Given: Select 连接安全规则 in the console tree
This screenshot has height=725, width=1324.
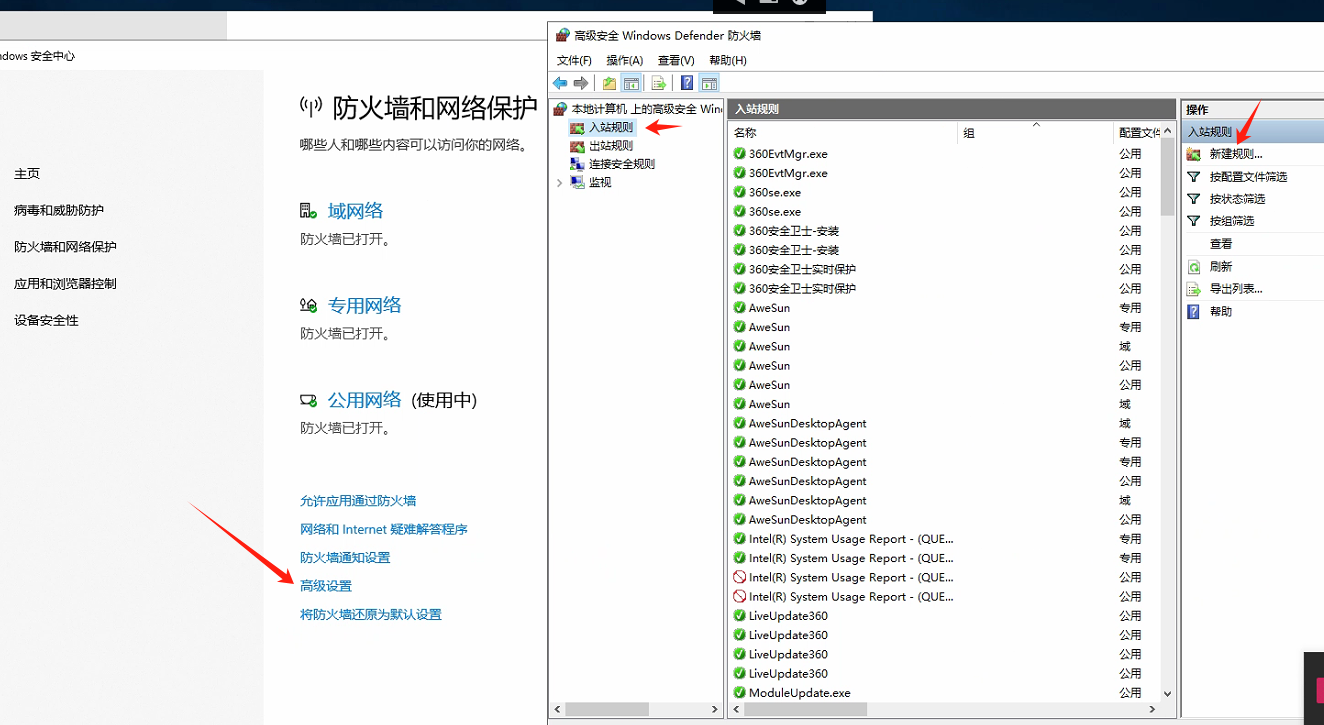Looking at the screenshot, I should [622, 164].
